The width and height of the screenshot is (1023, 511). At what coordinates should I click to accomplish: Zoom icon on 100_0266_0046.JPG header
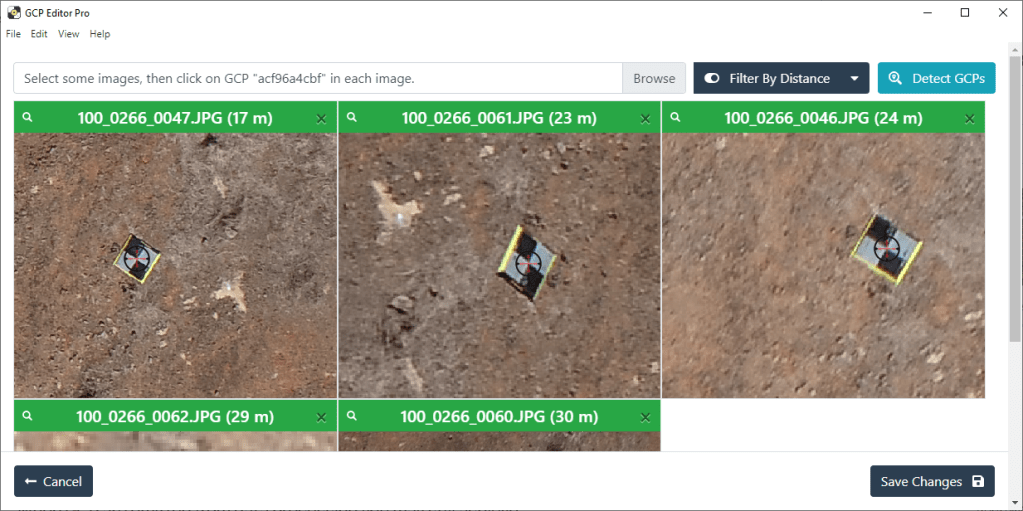[x=676, y=117]
